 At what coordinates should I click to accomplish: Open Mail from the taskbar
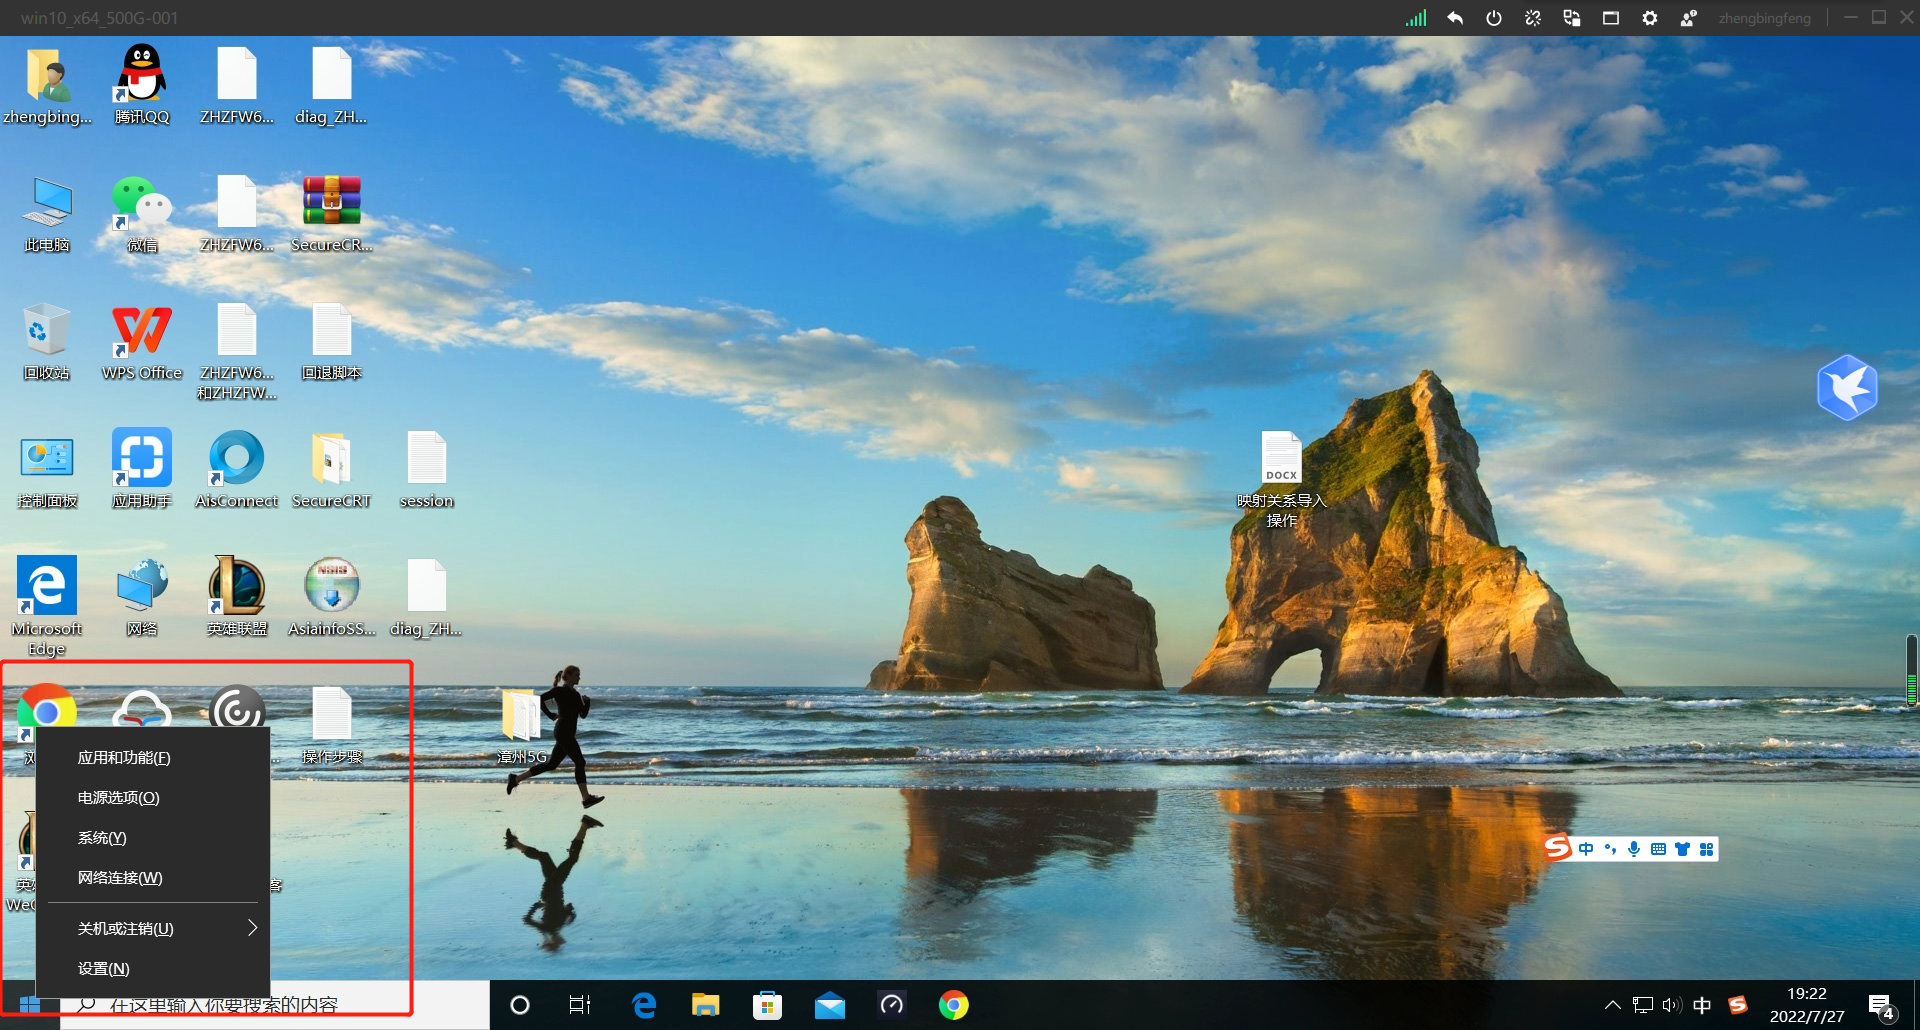[x=830, y=1005]
